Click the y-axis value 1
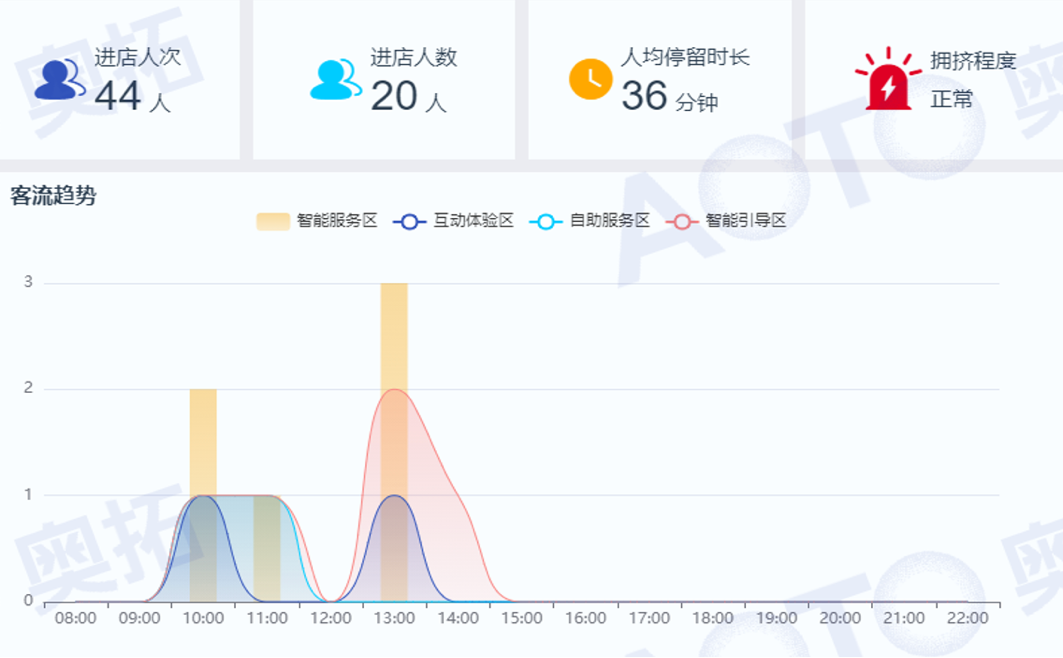 coord(28,494)
